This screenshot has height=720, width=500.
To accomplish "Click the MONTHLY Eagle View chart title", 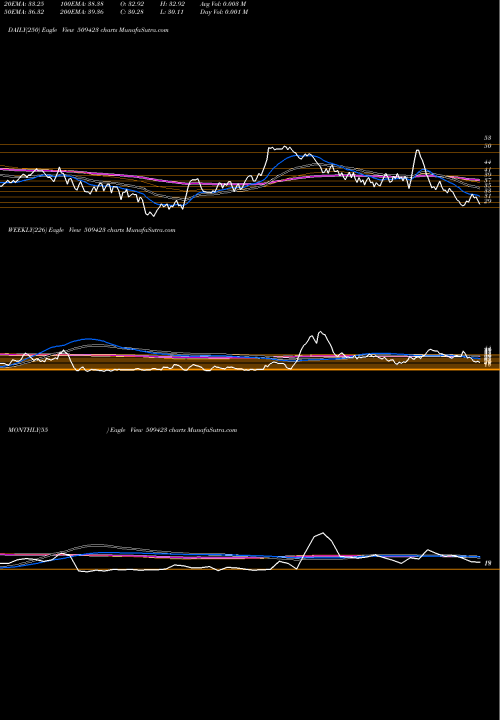I will (x=122, y=430).
